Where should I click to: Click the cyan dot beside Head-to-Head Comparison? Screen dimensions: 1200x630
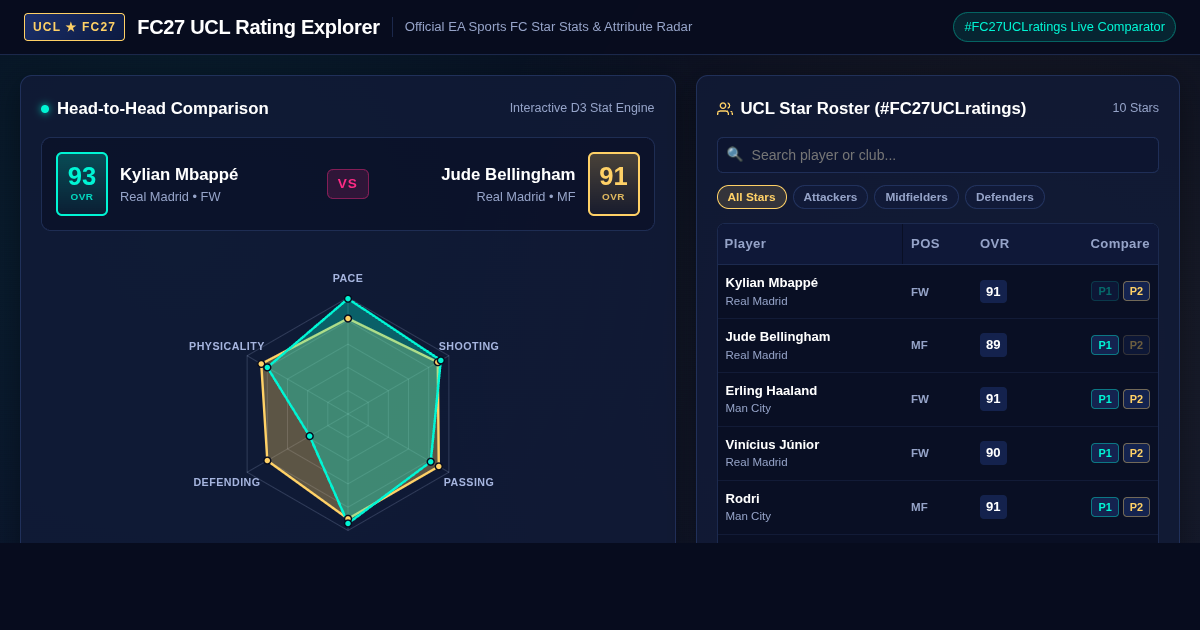[45, 109]
